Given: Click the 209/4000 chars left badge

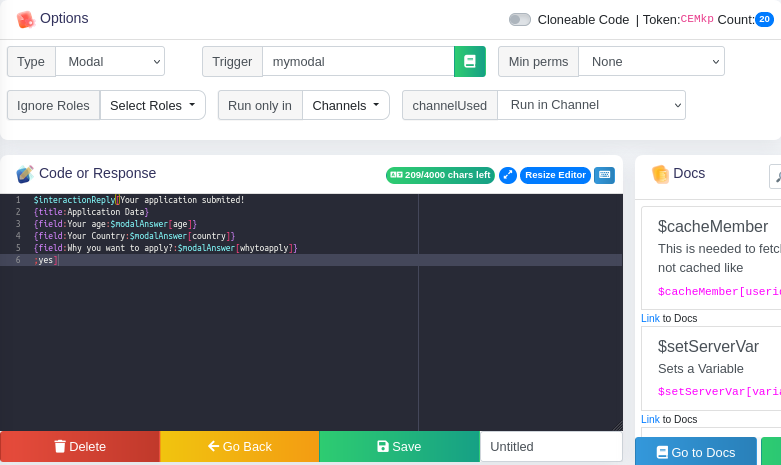Looking at the screenshot, I should point(440,175).
